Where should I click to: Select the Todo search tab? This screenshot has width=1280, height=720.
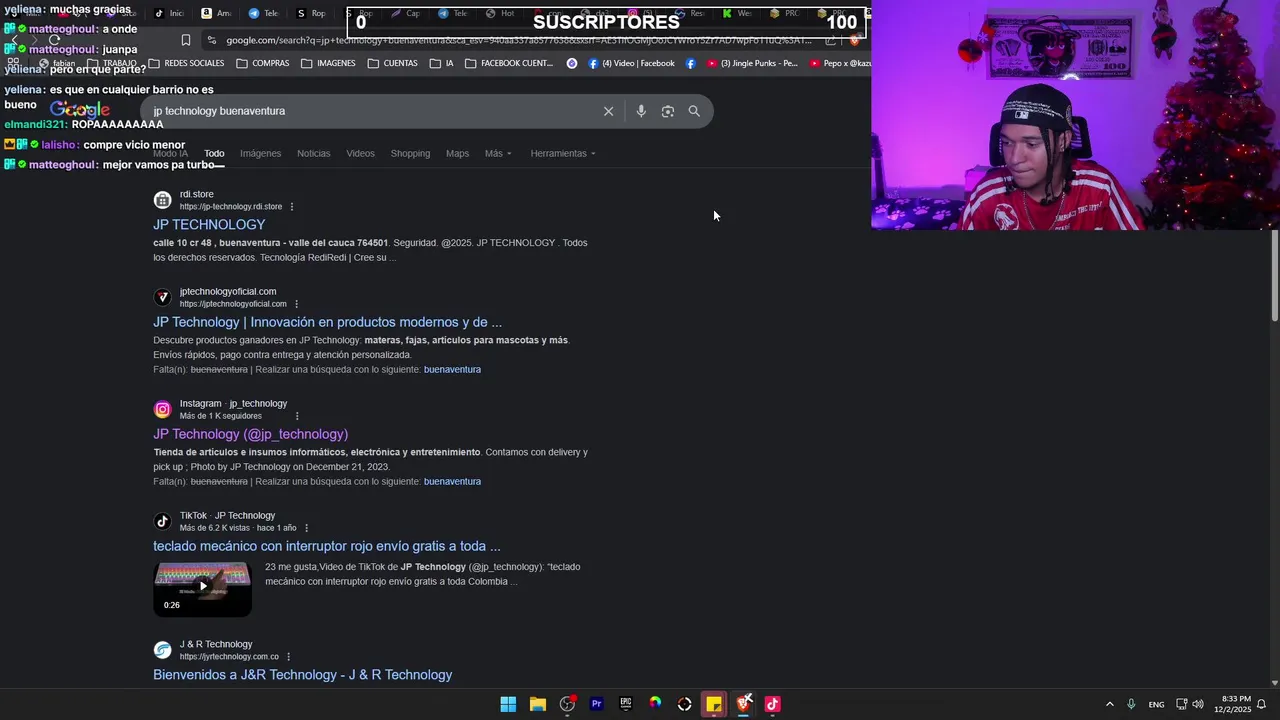214,153
